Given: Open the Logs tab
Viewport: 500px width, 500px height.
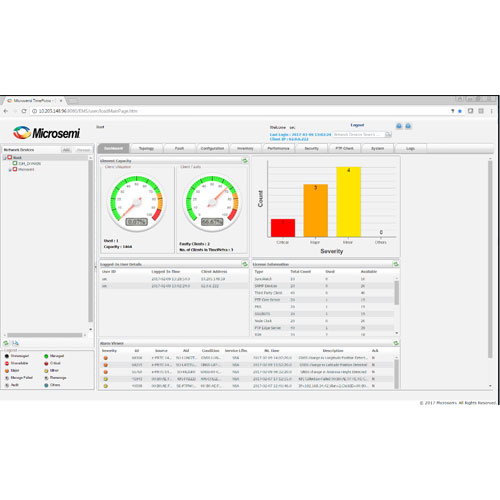Looking at the screenshot, I should coord(410,148).
